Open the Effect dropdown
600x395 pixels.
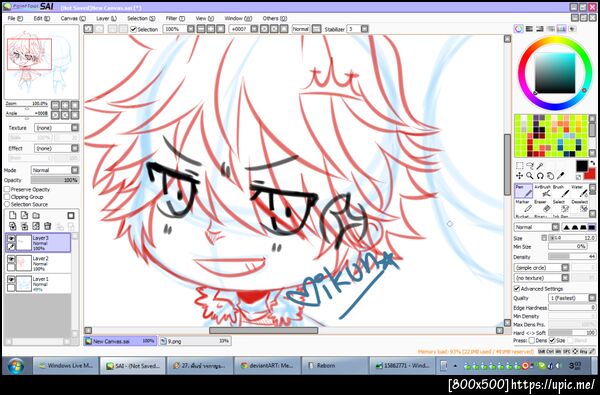click(57, 148)
